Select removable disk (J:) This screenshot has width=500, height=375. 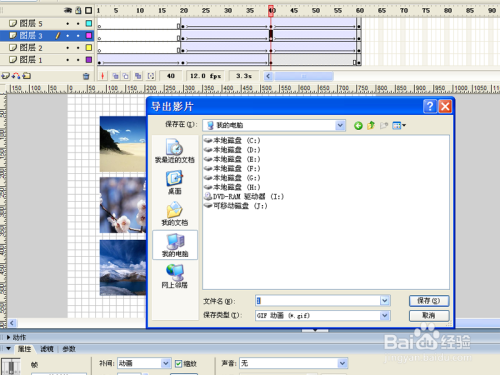pos(236,206)
